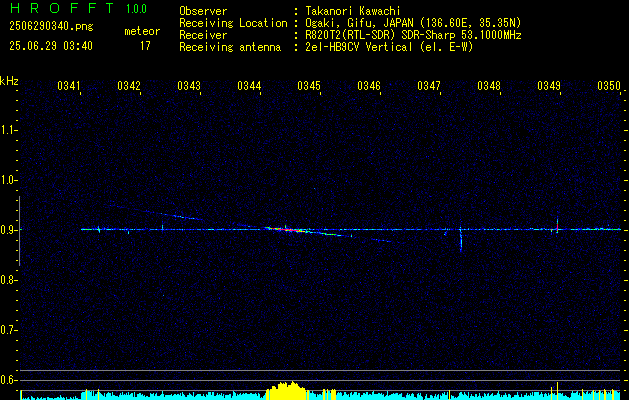Viewport: 629px width, 400px height.
Task: Click the filename 2506290340.png
Action: [x=51, y=26]
